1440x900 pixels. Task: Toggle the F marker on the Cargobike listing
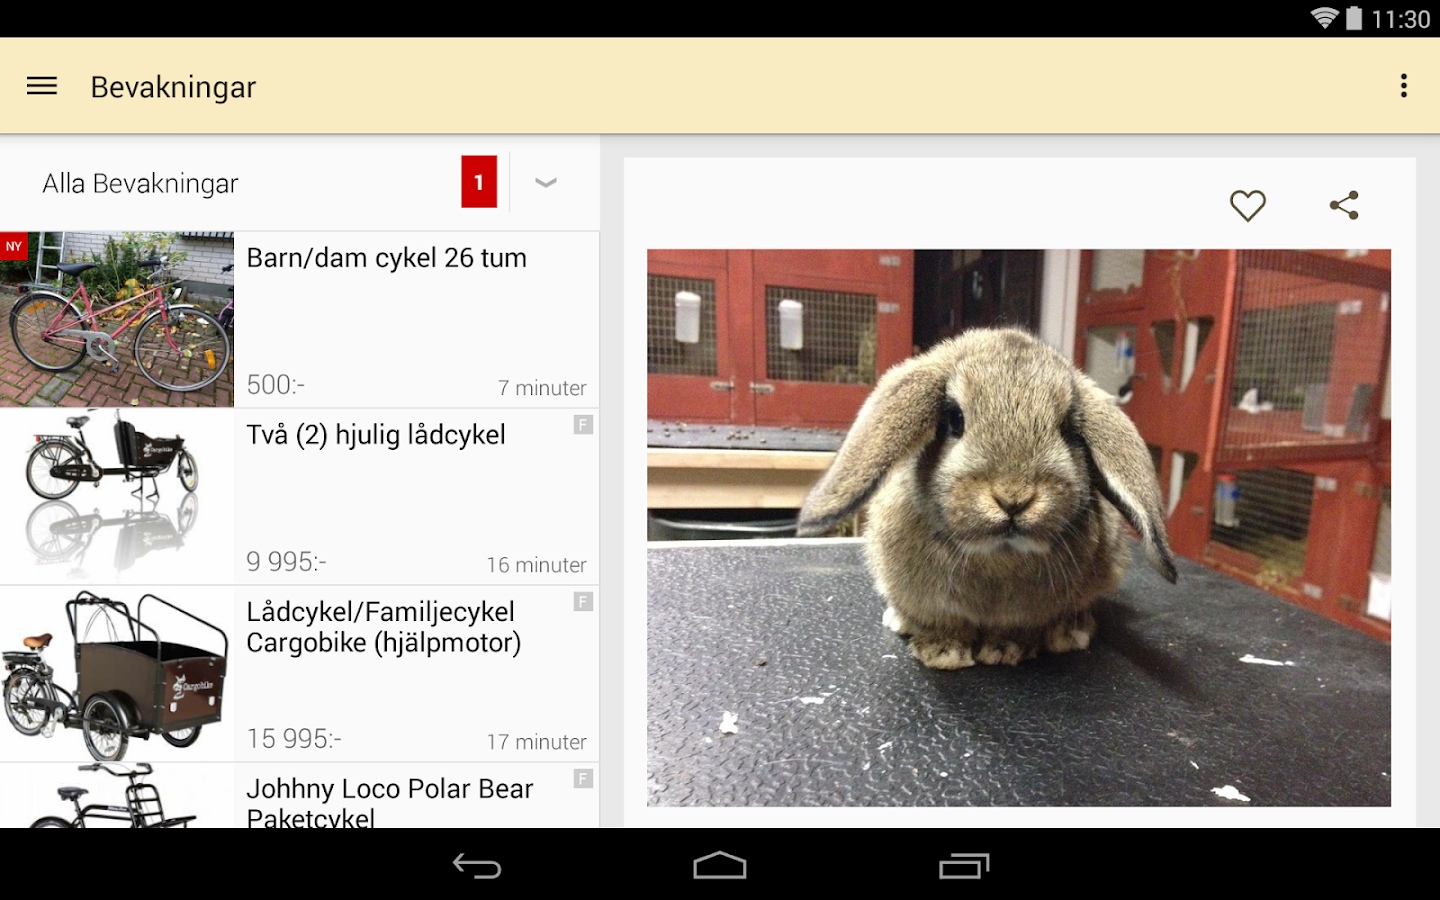[583, 602]
